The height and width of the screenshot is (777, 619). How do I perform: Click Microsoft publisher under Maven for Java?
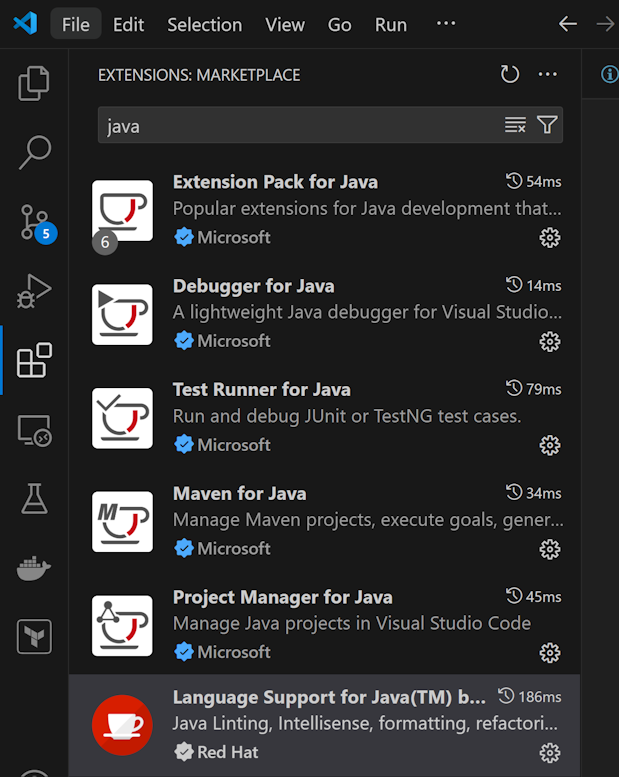click(x=234, y=549)
